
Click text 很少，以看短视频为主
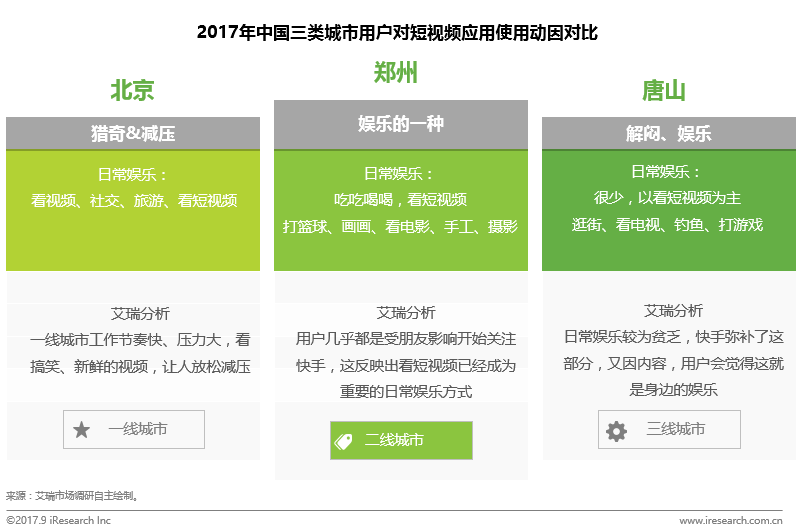point(667,197)
